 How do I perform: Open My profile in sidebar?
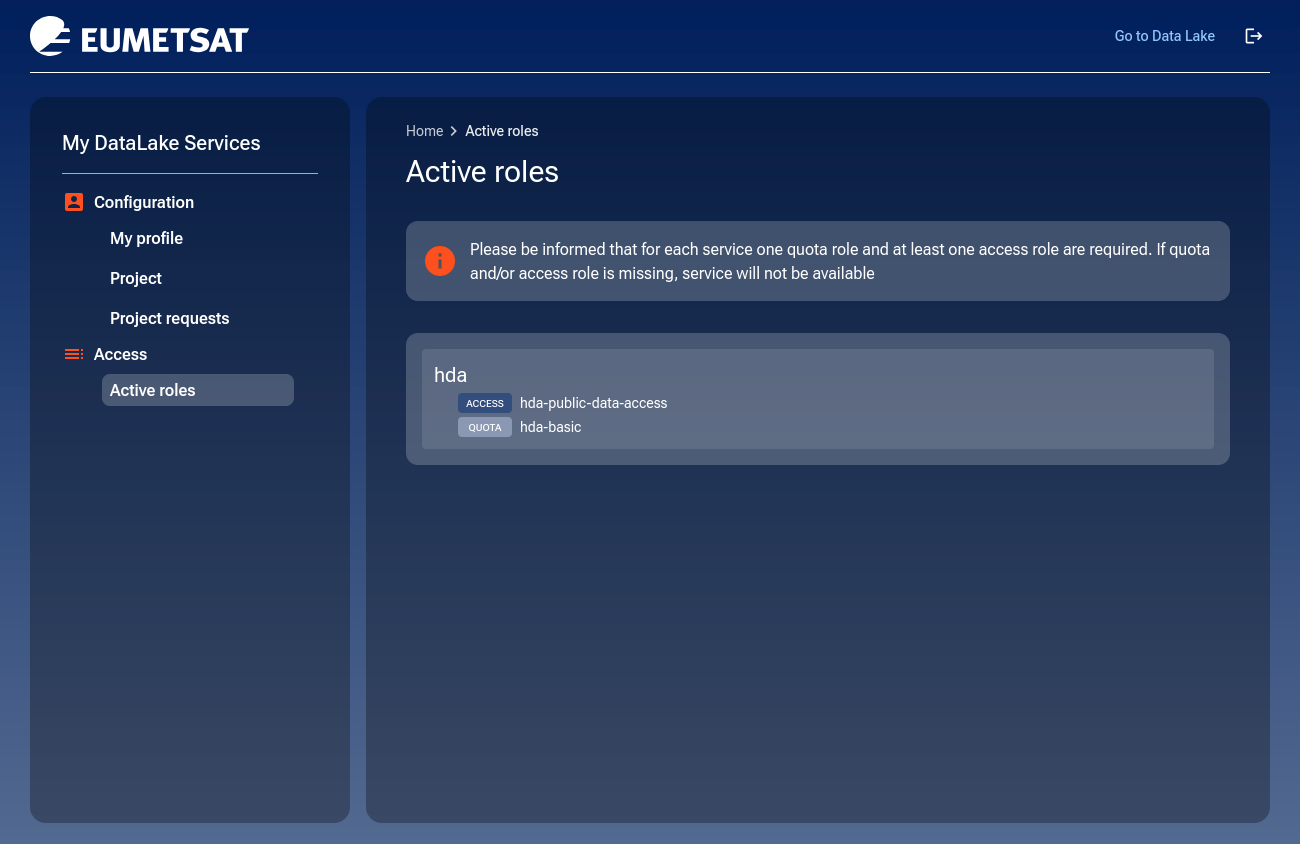tap(146, 238)
